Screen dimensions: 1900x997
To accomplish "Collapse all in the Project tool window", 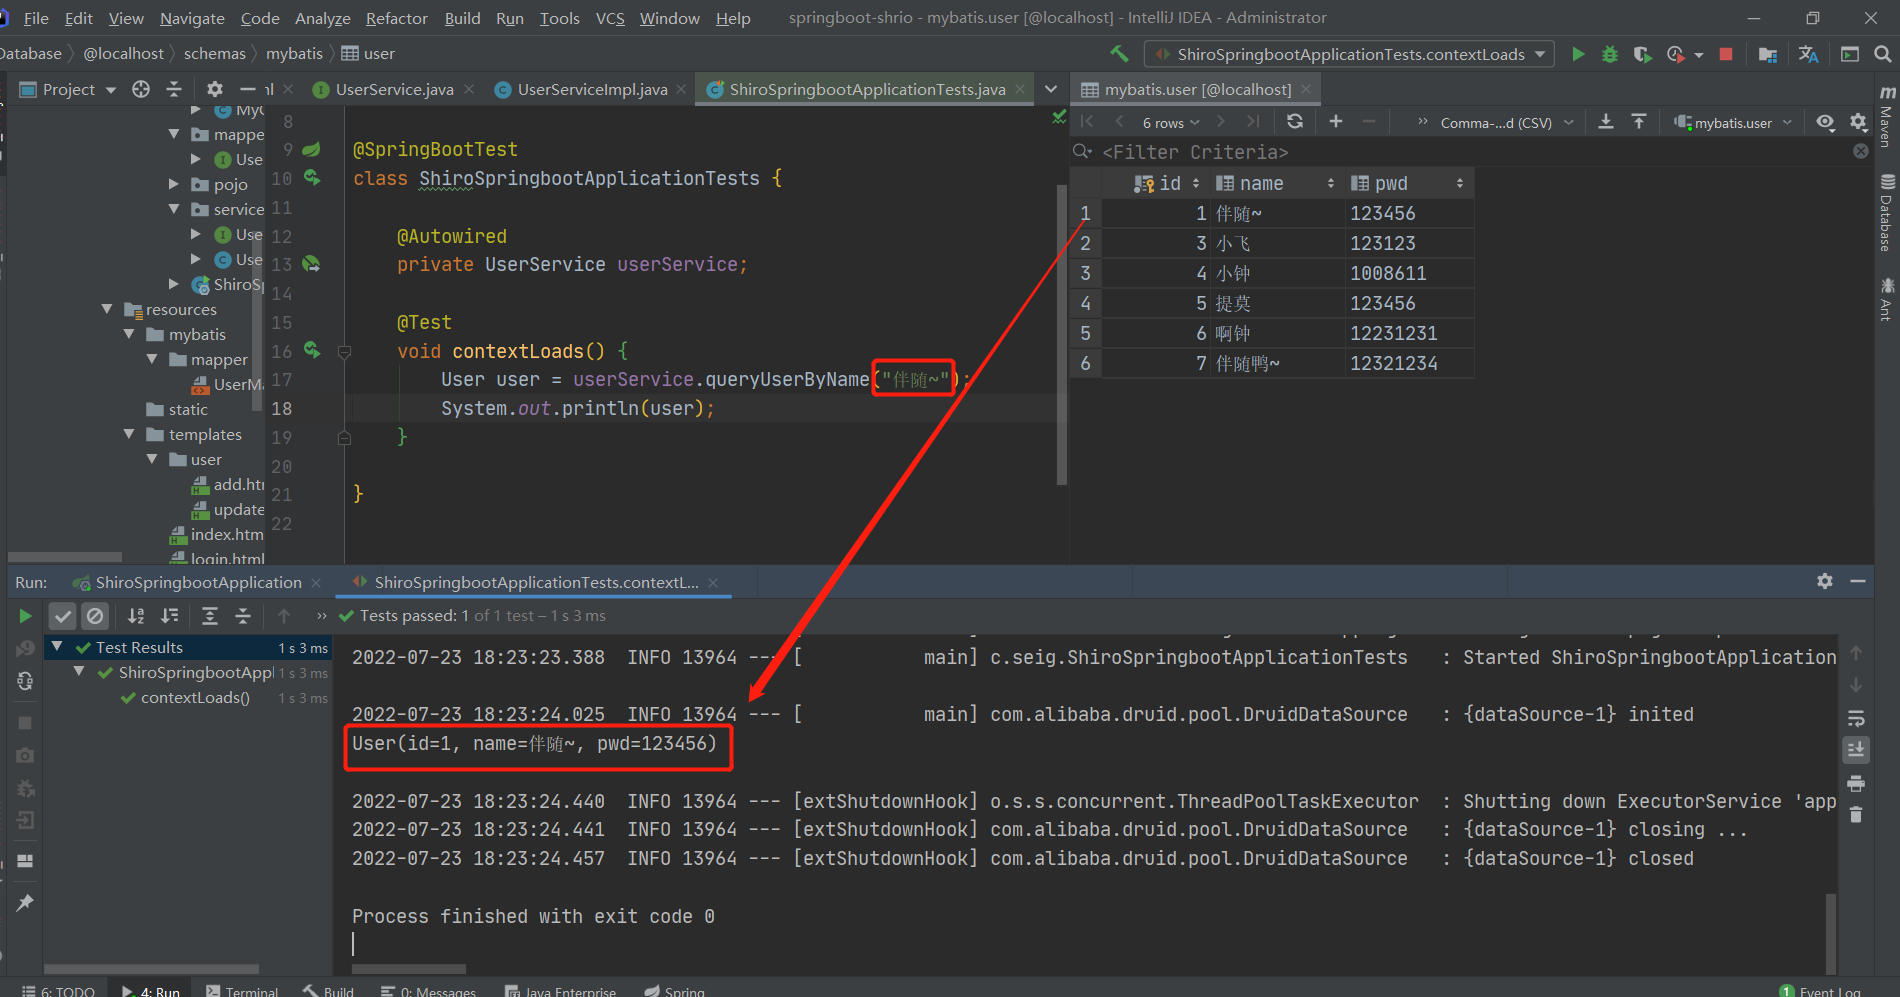I will (174, 89).
